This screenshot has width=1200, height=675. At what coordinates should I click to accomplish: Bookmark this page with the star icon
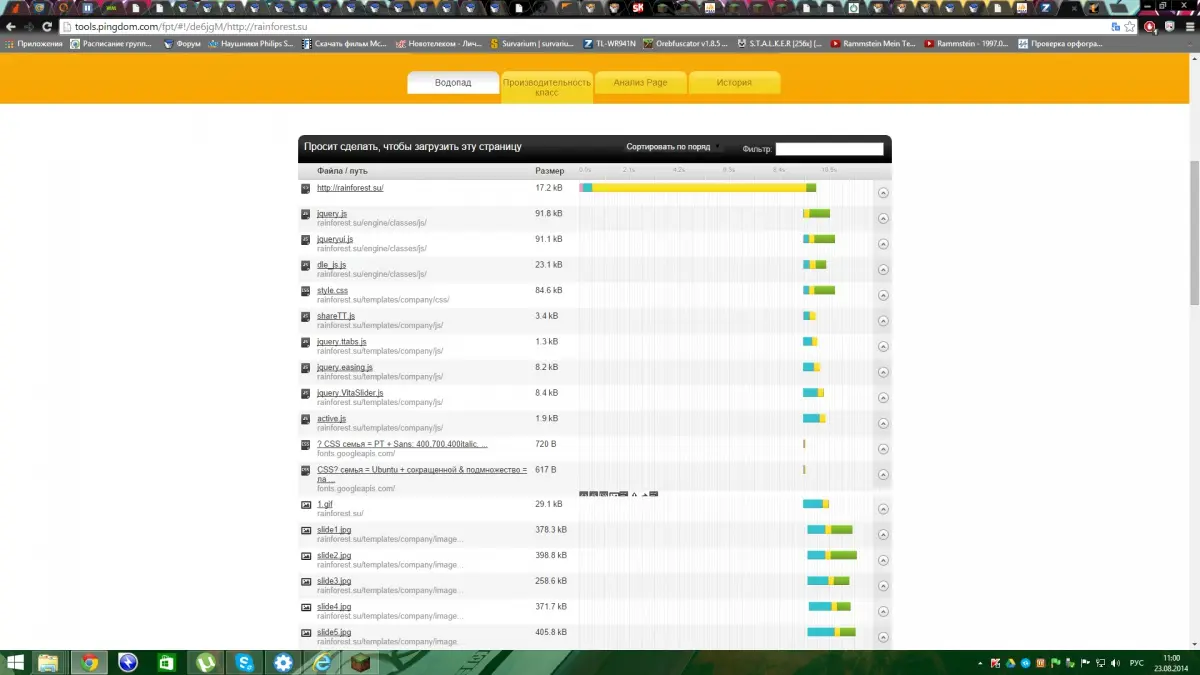[1129, 27]
